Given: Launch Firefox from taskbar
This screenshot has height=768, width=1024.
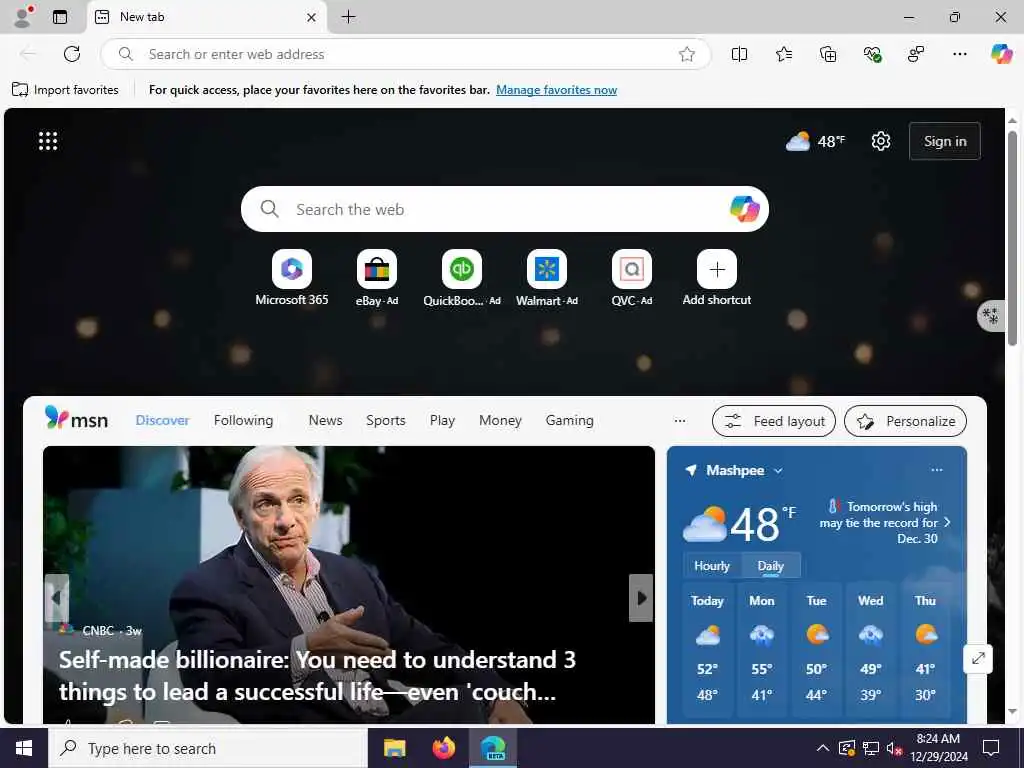Looking at the screenshot, I should [x=444, y=748].
